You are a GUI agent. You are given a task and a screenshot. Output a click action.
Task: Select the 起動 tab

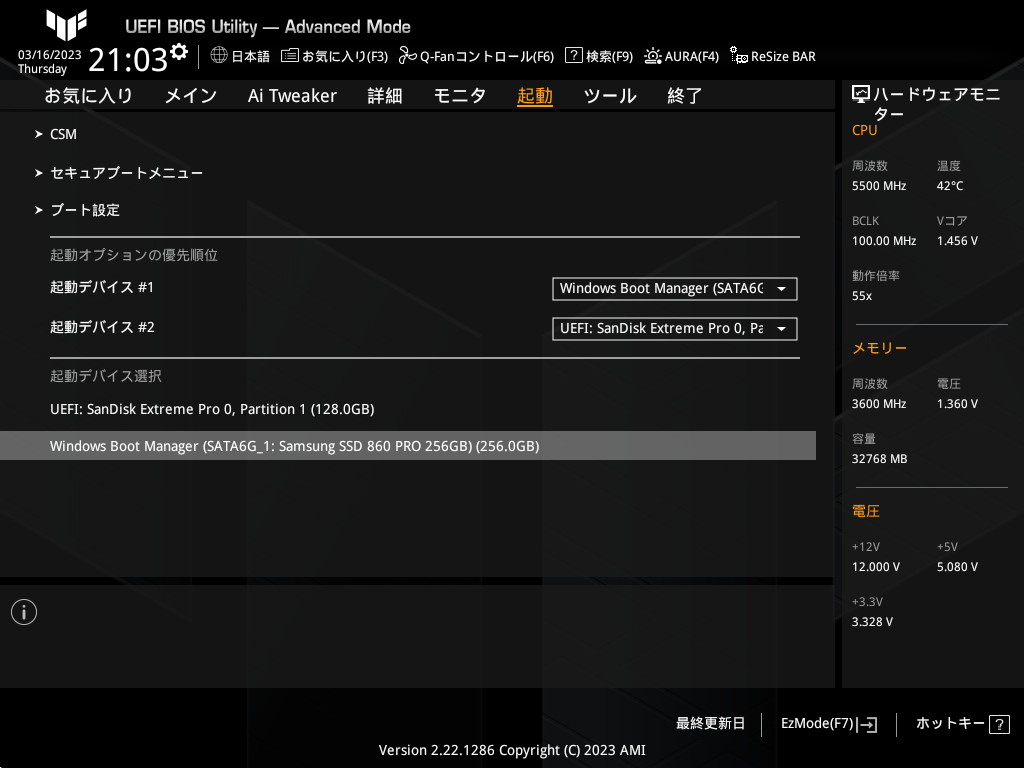click(x=535, y=96)
